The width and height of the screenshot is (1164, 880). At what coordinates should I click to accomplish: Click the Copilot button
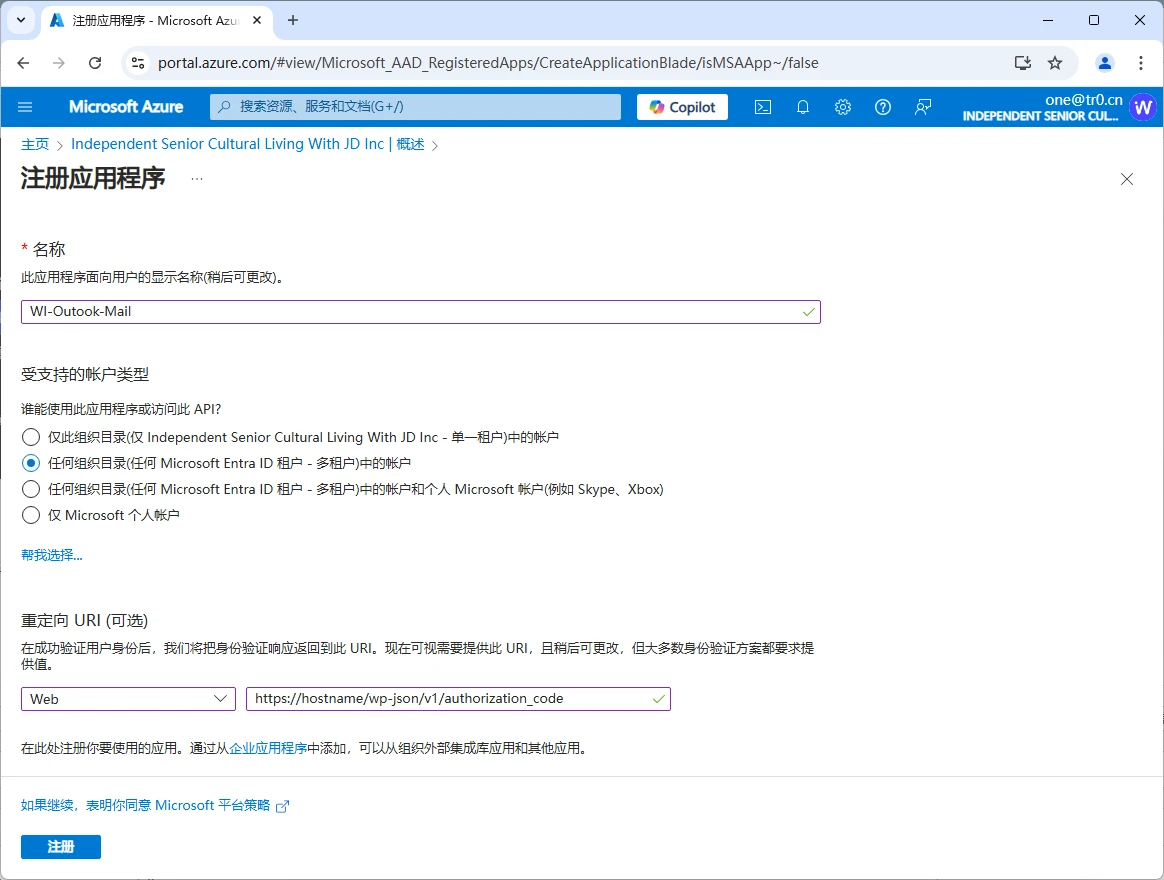[682, 107]
